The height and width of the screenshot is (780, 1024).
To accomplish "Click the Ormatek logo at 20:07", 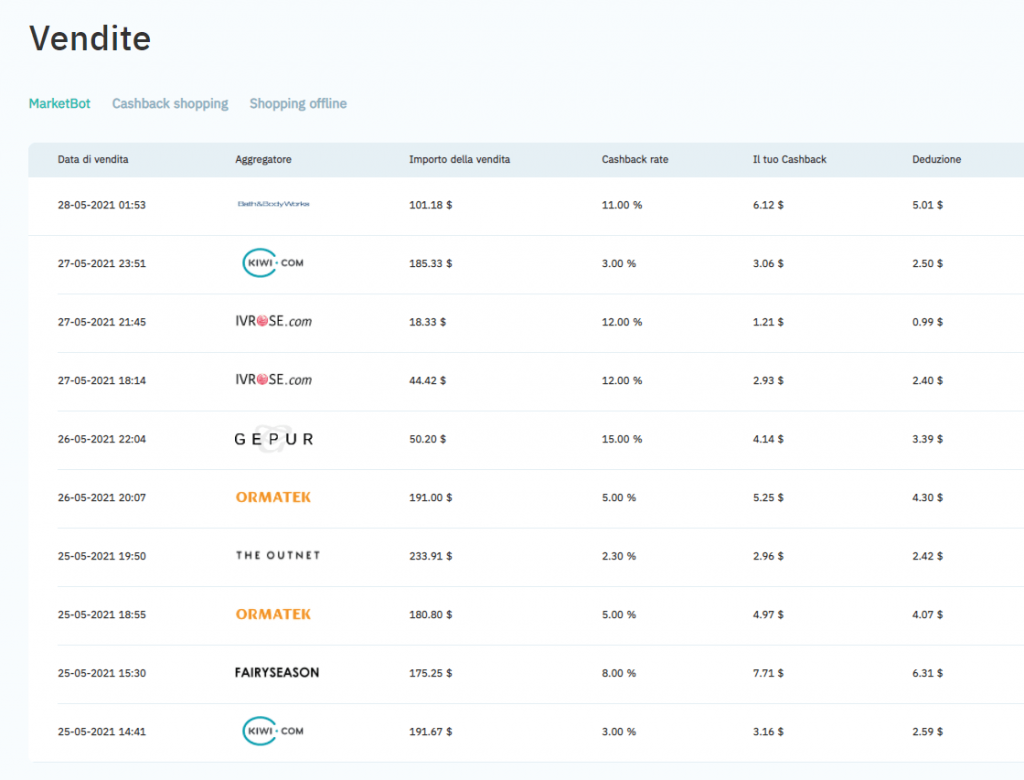I will [273, 497].
